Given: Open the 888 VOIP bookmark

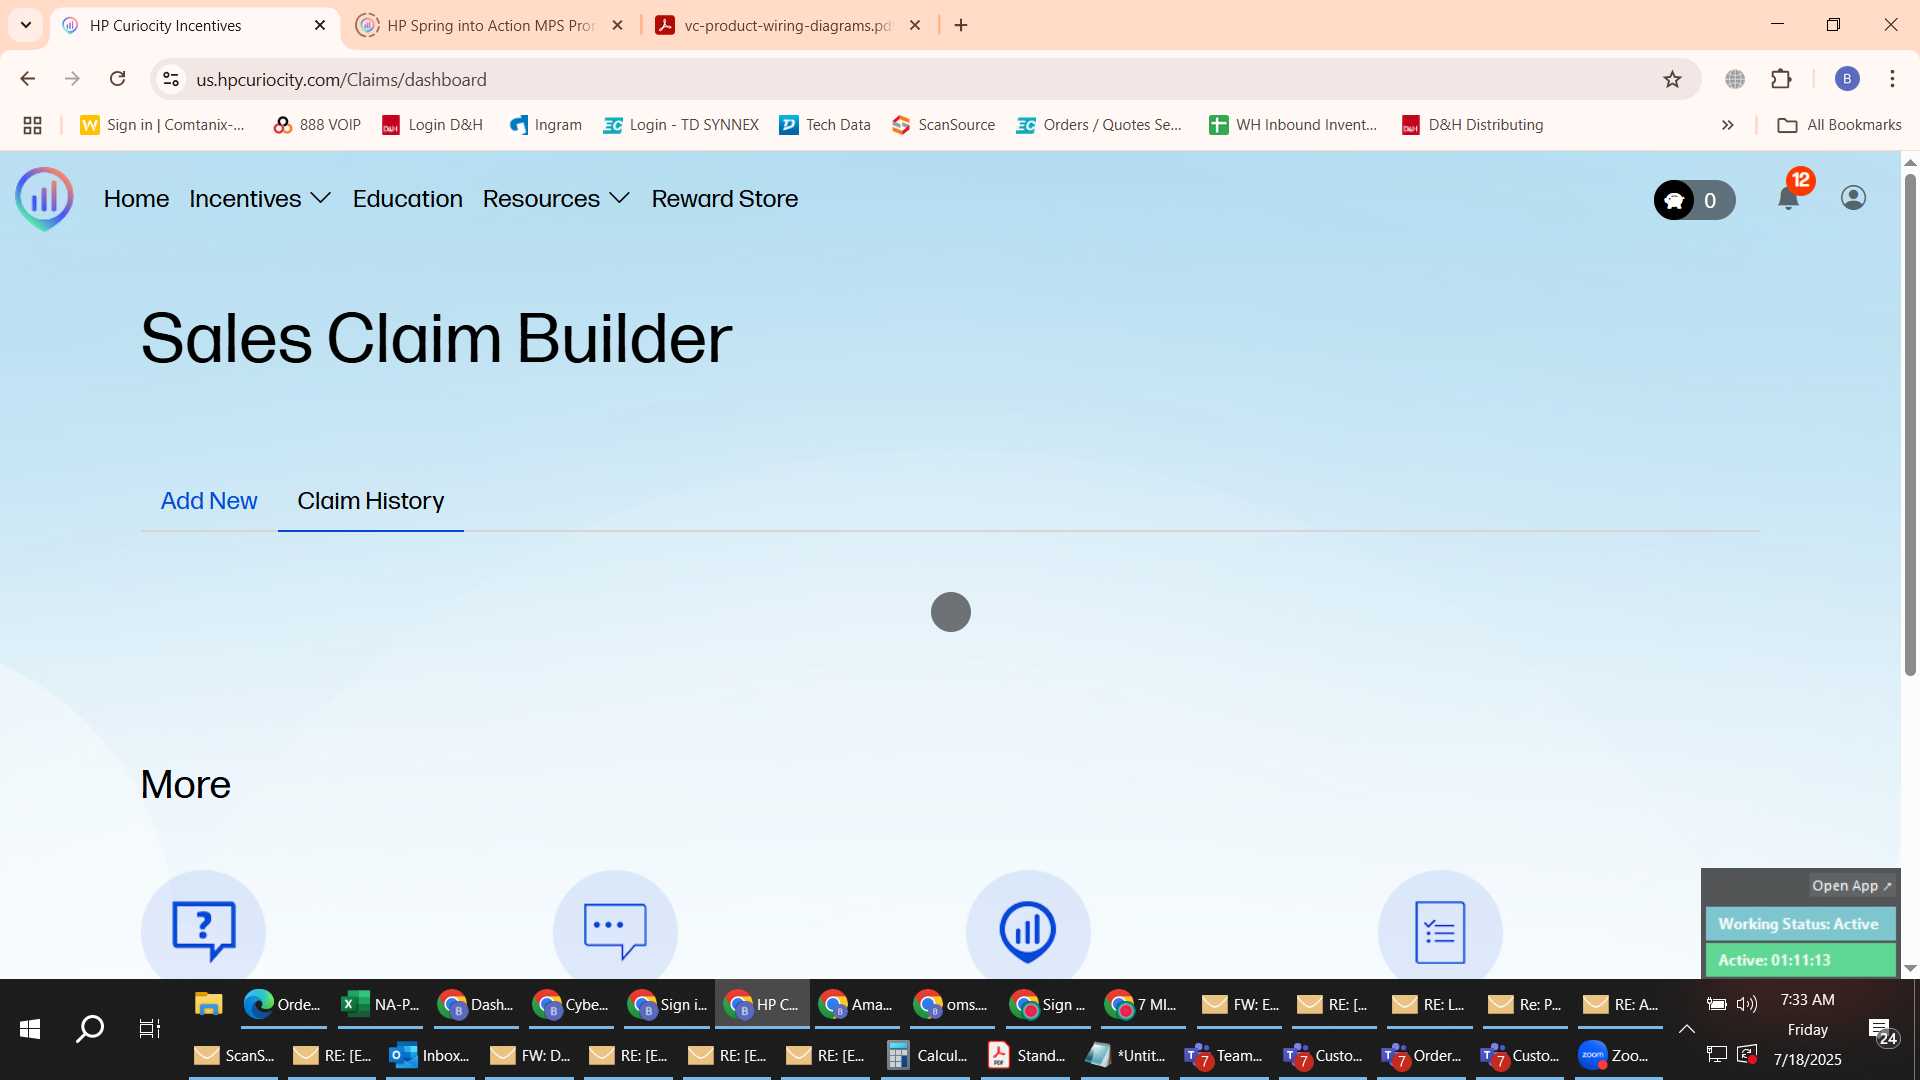Looking at the screenshot, I should click(317, 125).
